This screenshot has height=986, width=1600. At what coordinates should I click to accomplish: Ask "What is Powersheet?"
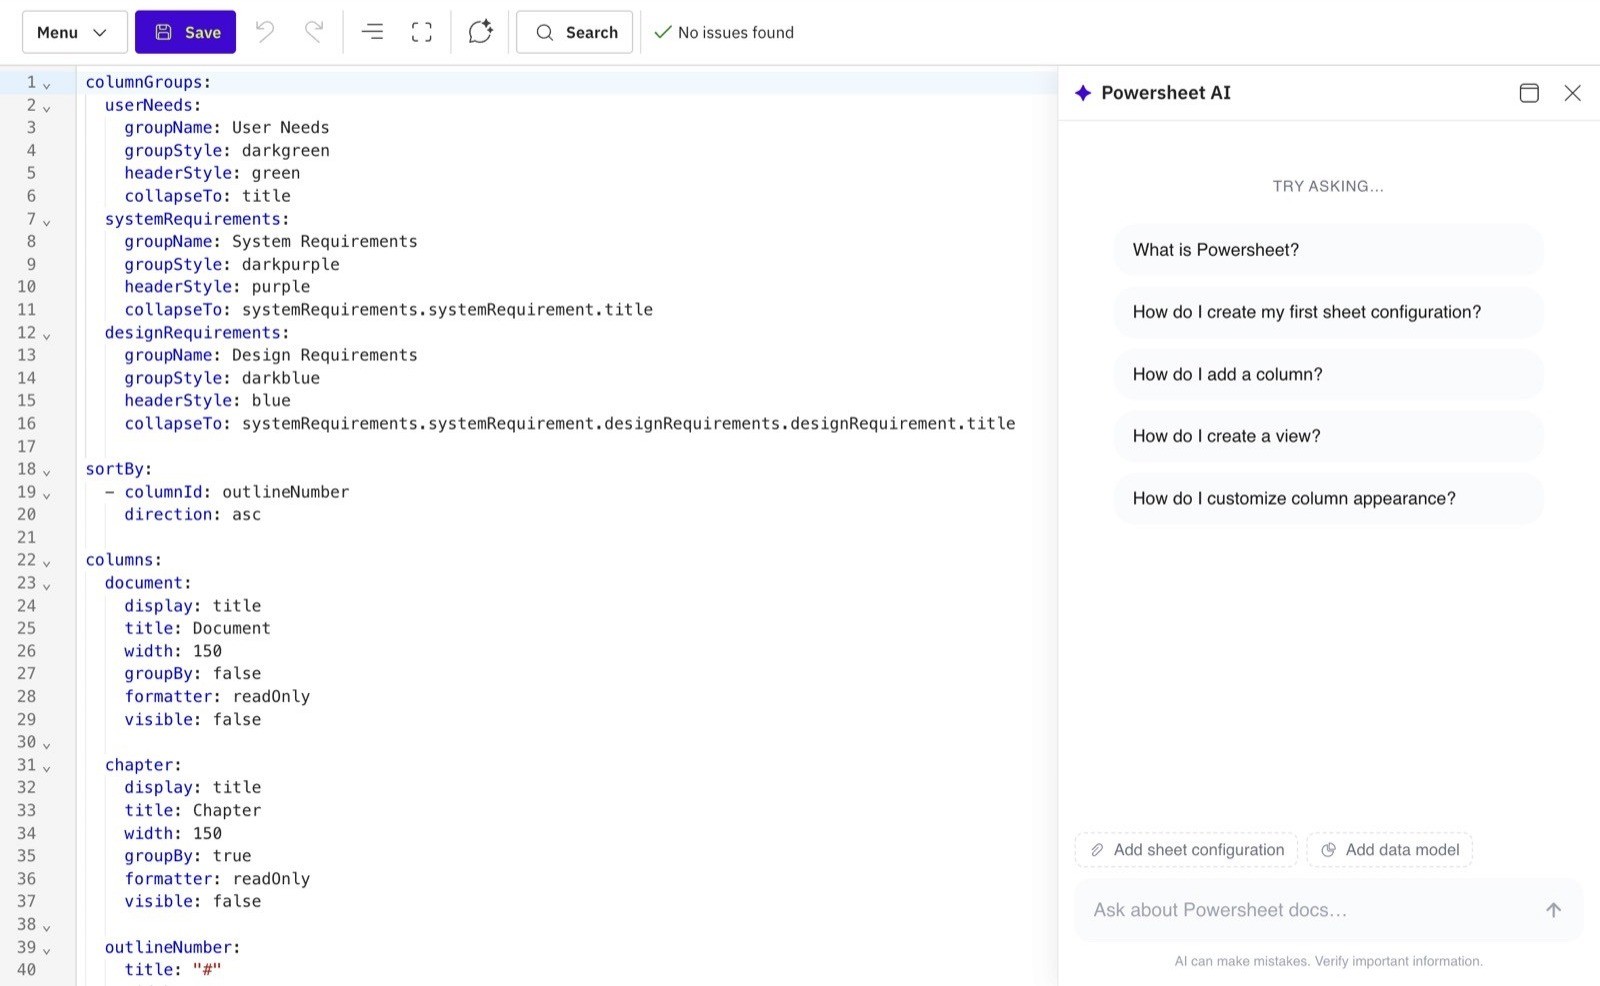[x=1329, y=250]
